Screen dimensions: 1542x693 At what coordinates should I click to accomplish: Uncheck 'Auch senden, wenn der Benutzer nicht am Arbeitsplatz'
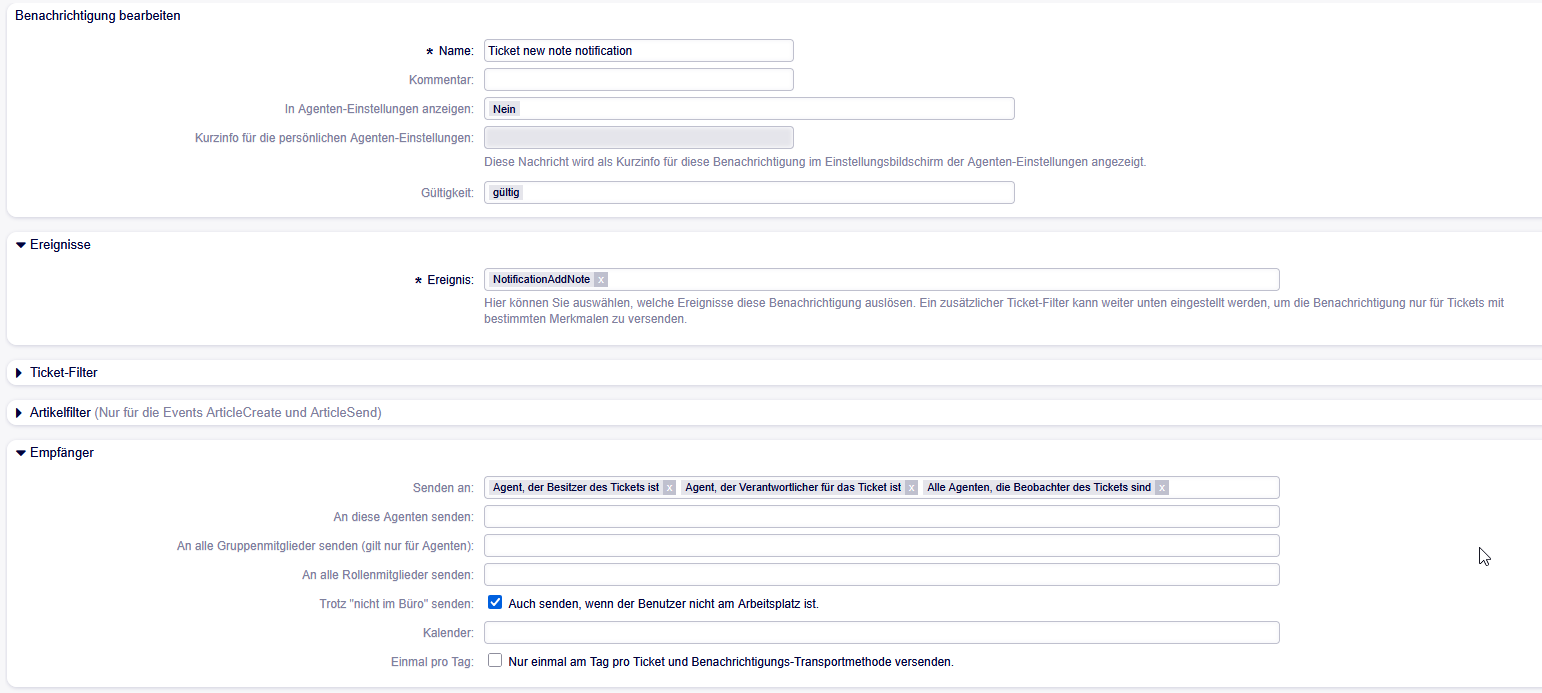(495, 603)
